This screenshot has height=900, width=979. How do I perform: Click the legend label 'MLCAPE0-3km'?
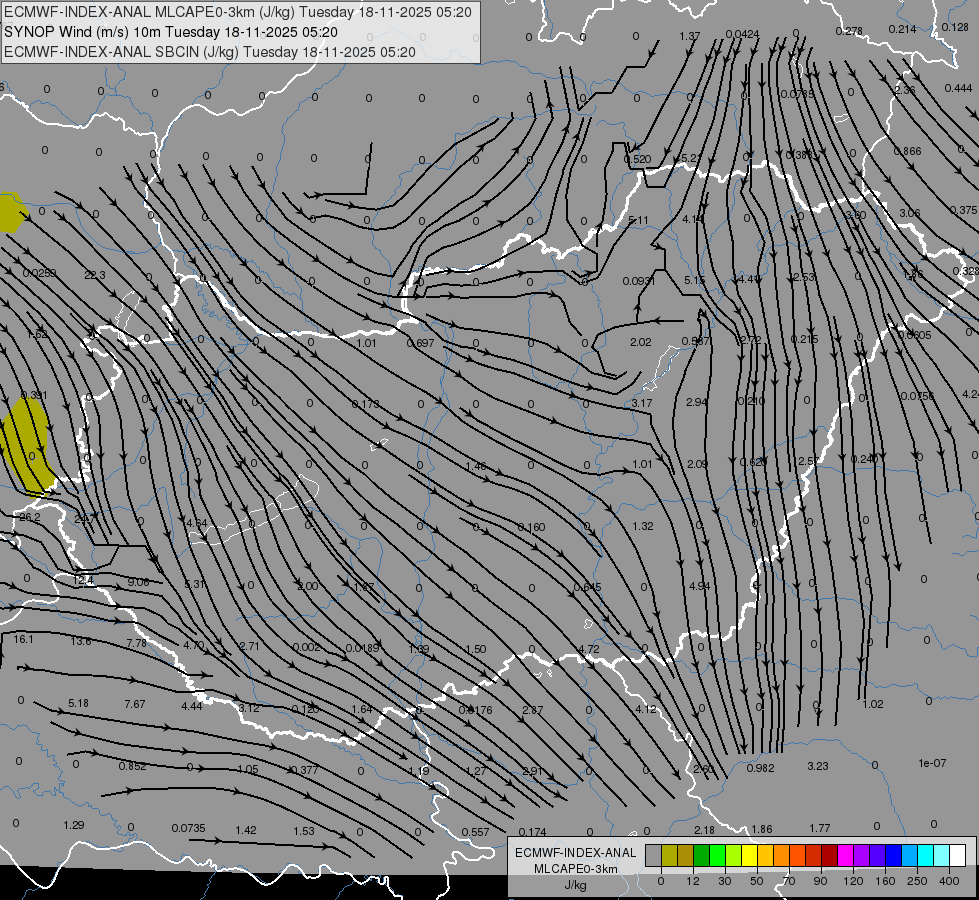coord(576,868)
